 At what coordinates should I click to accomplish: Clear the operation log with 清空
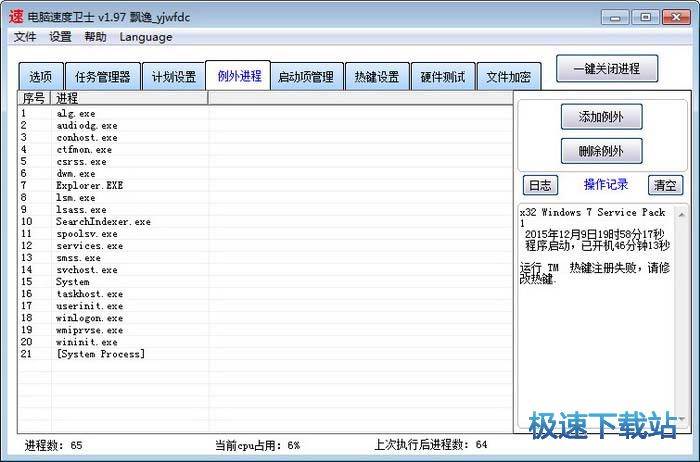(x=665, y=185)
